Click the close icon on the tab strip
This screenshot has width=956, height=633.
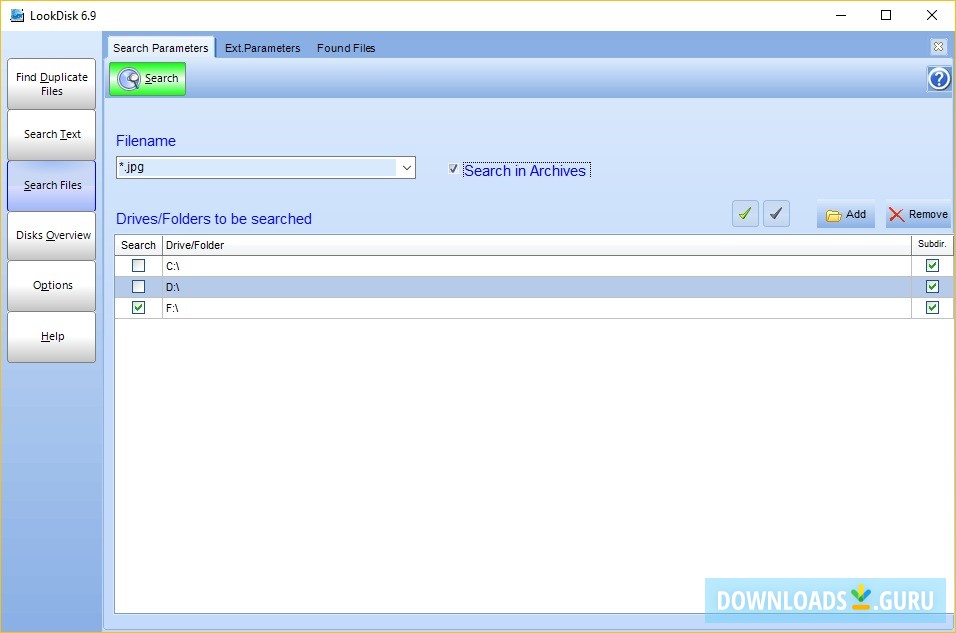point(938,46)
